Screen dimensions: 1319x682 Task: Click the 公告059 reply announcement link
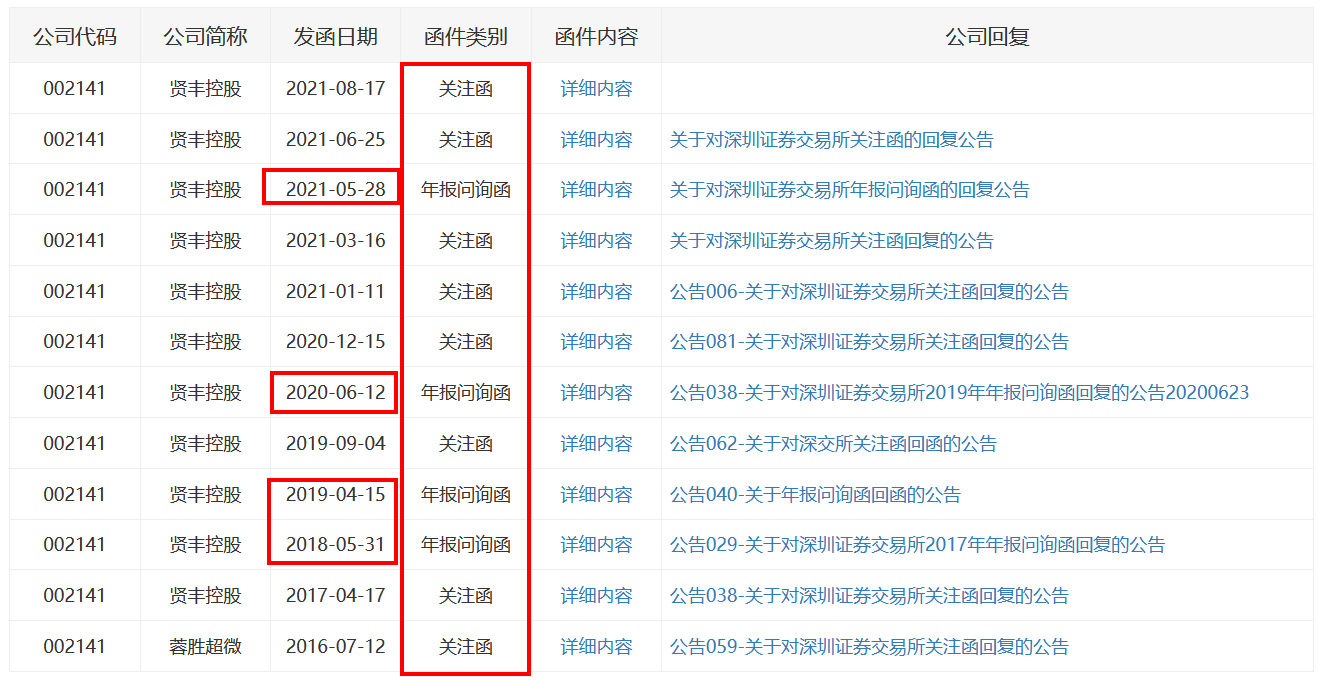pos(868,647)
